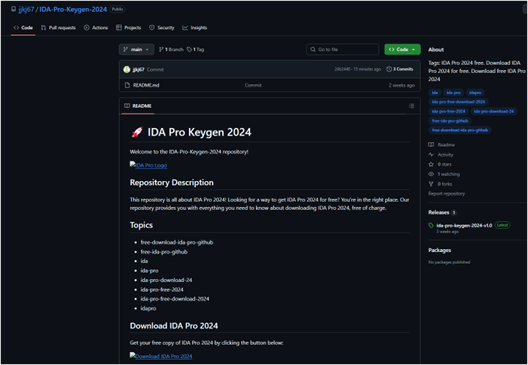Viewport: 528px width, 365px height.
Task: Click the book icon beside Readme
Action: tap(431, 144)
